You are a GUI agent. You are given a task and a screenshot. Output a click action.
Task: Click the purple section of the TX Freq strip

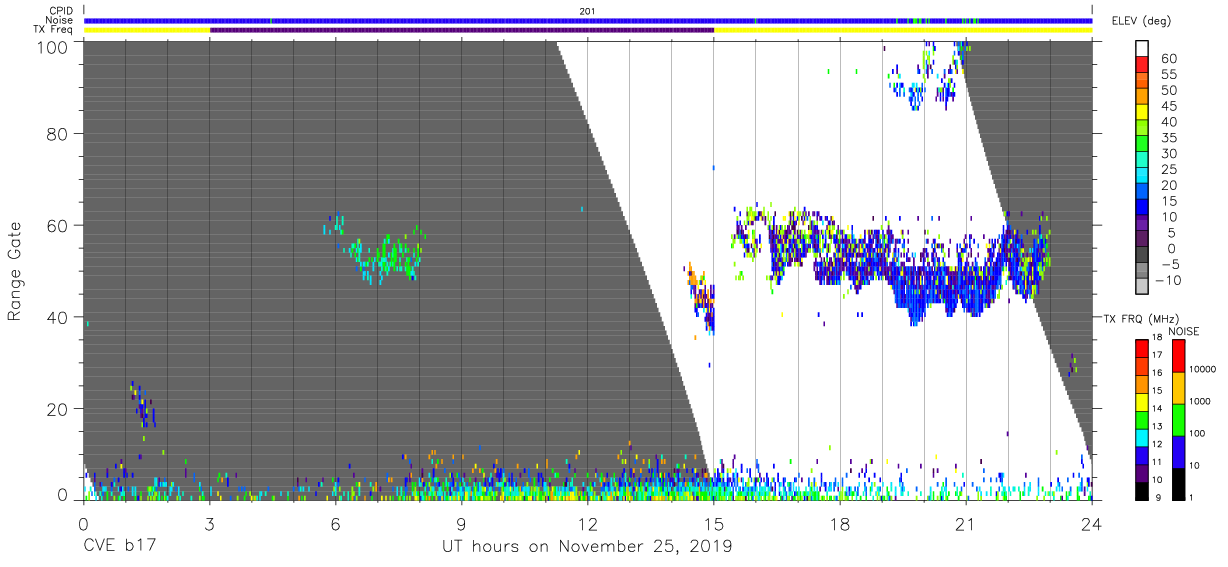pos(462,30)
